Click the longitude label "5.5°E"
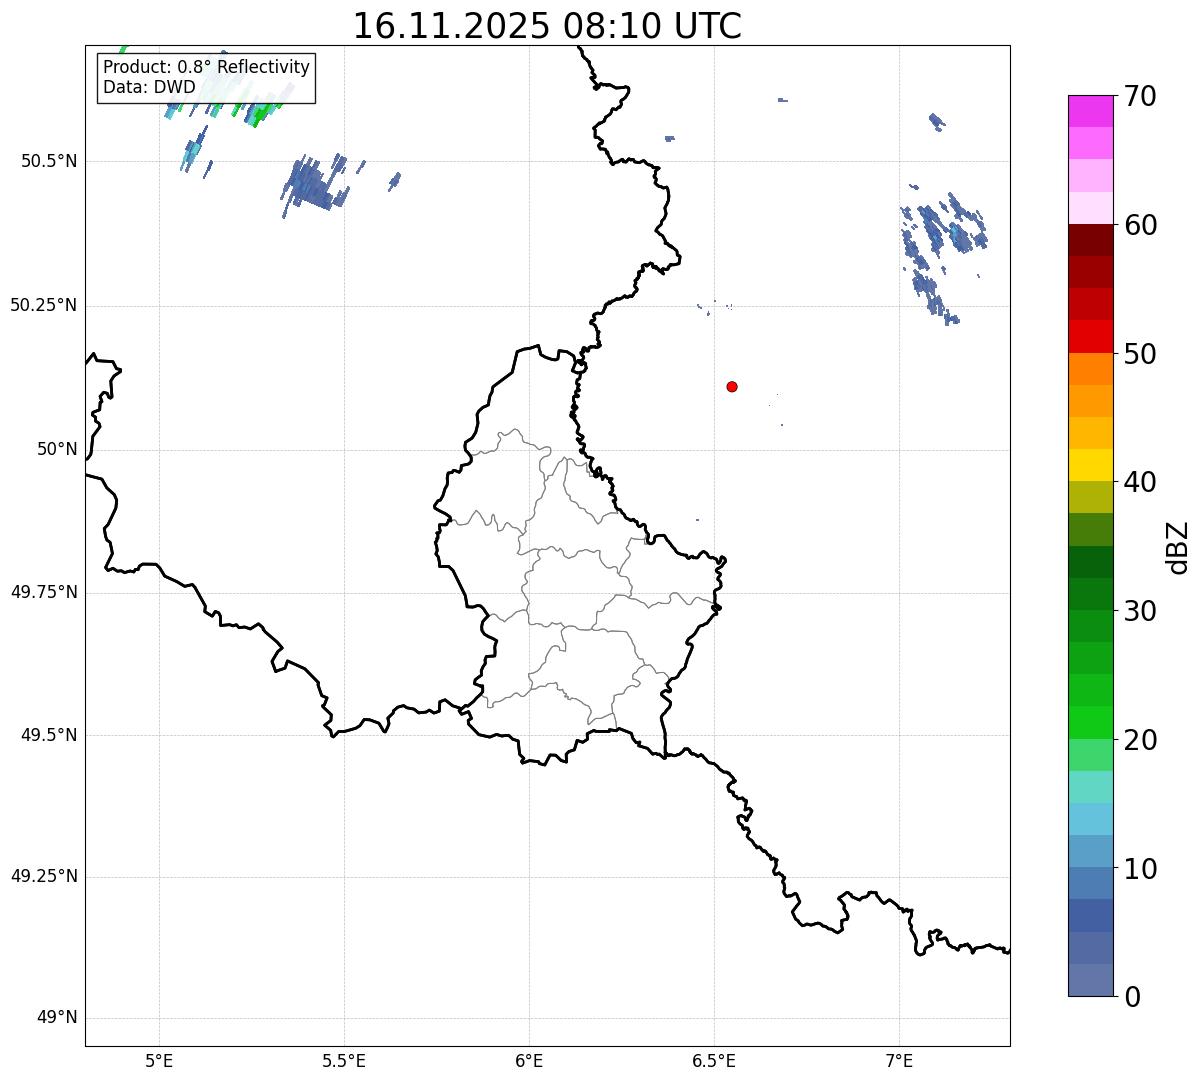Image resolution: width=1202 pixels, height=1081 pixels. 344,1061
